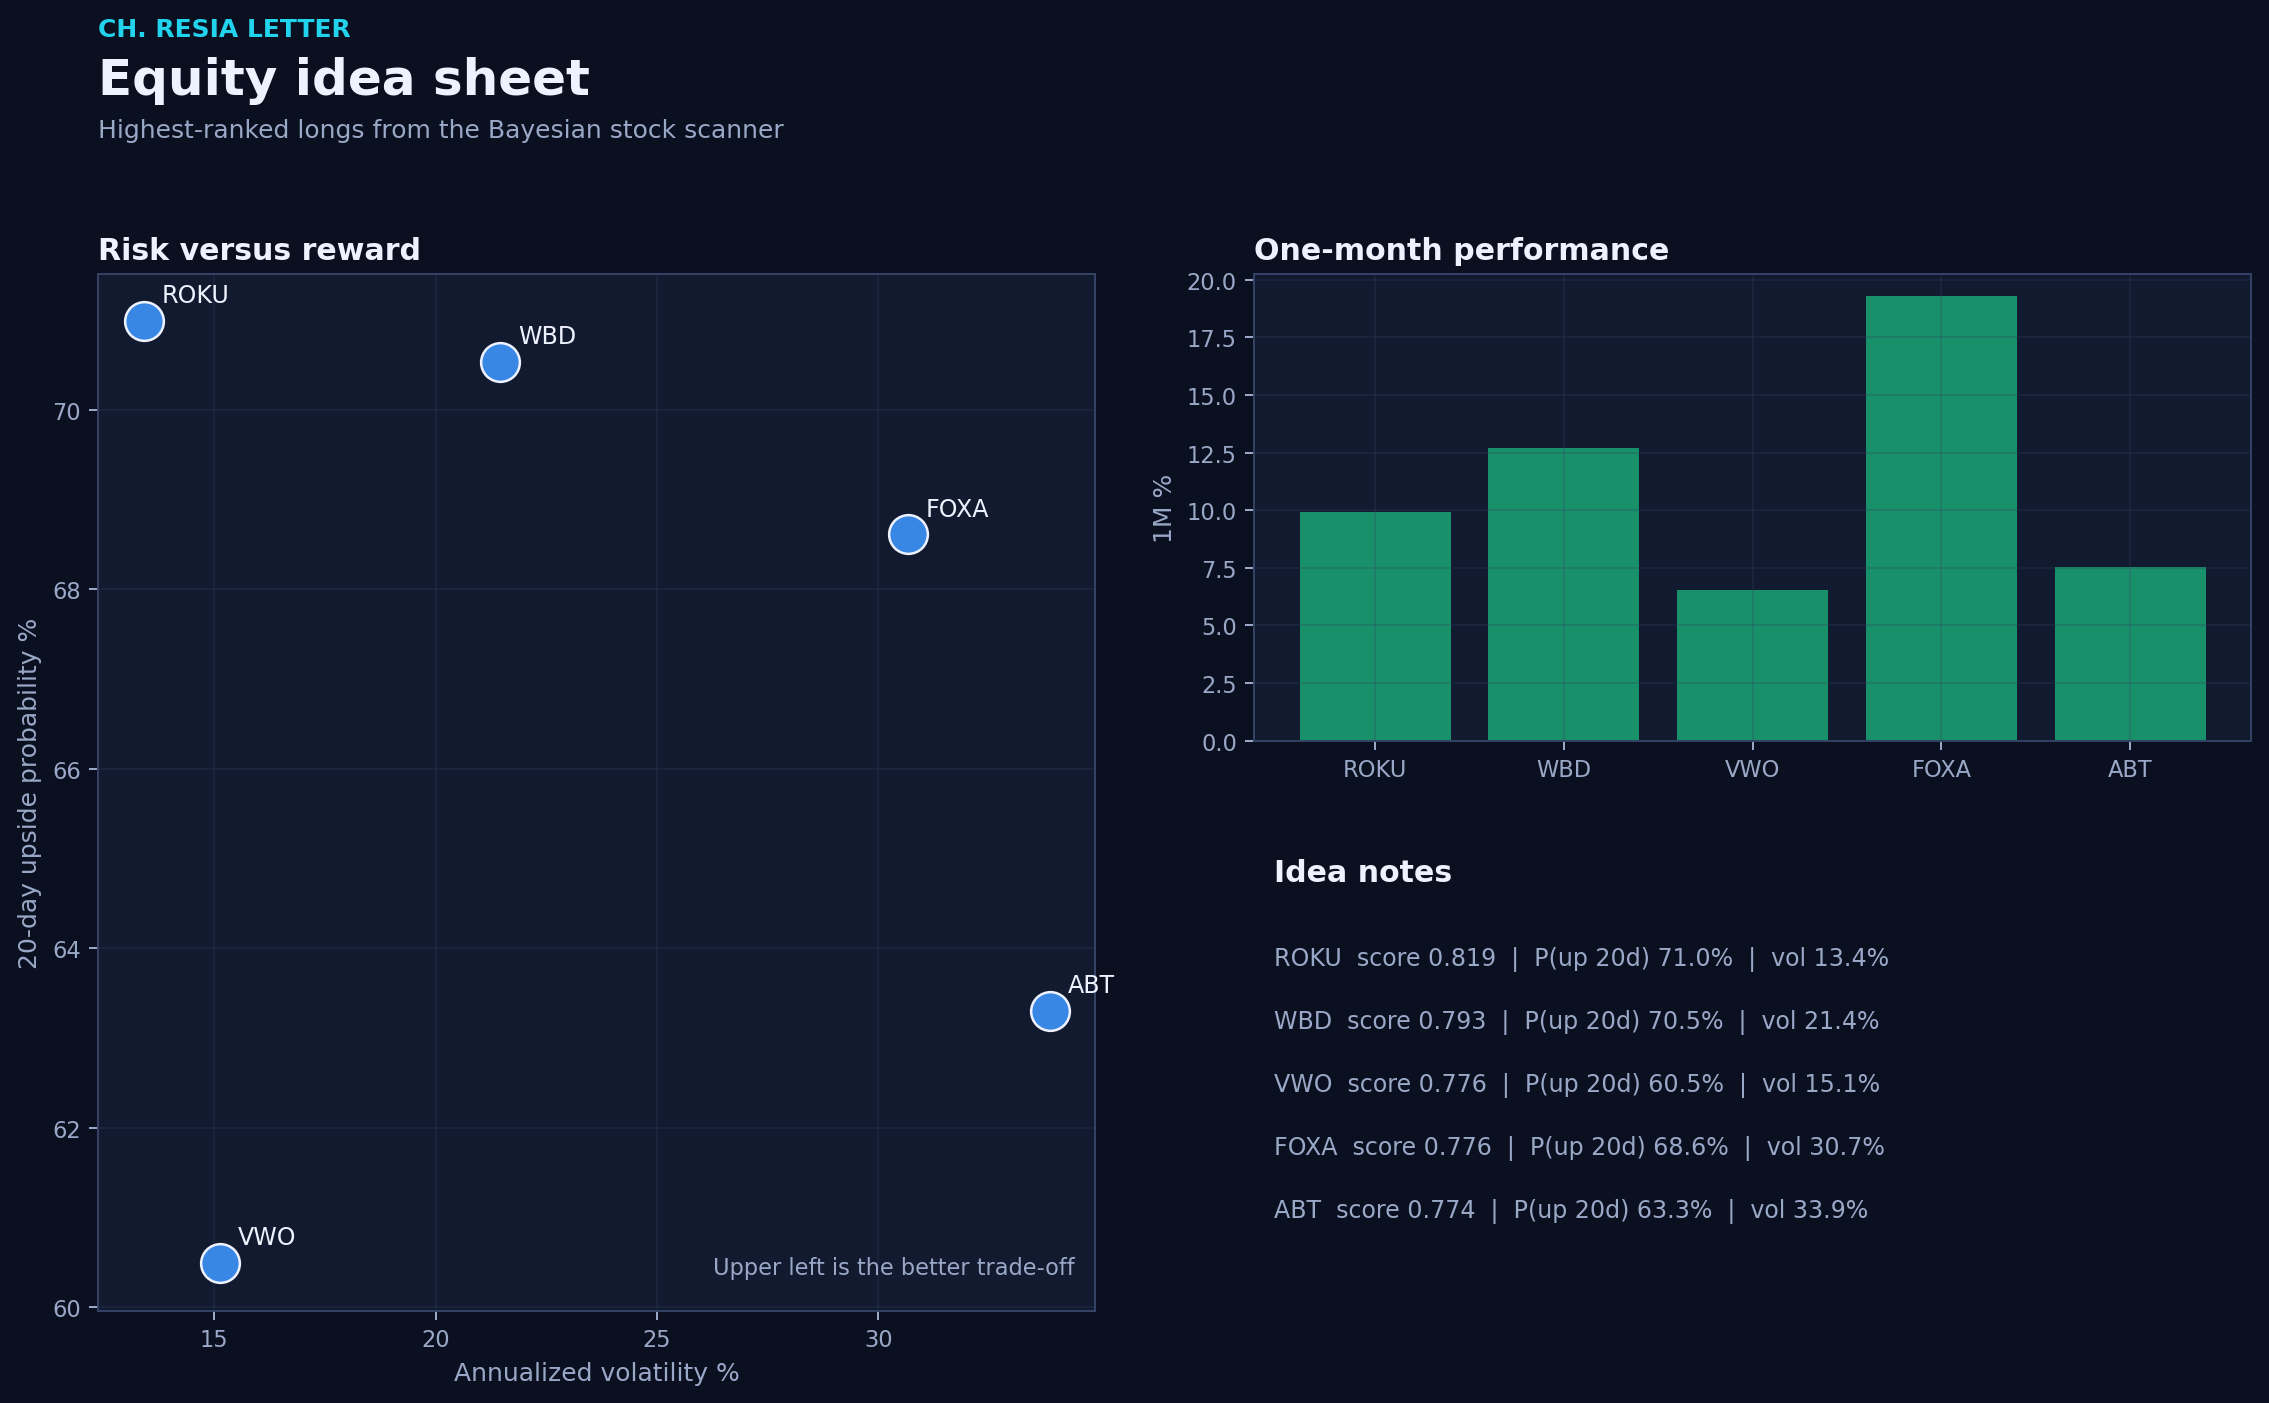The width and height of the screenshot is (2269, 1403).
Task: Click the 20.0 tick on 1M % axis
Action: click(1212, 282)
